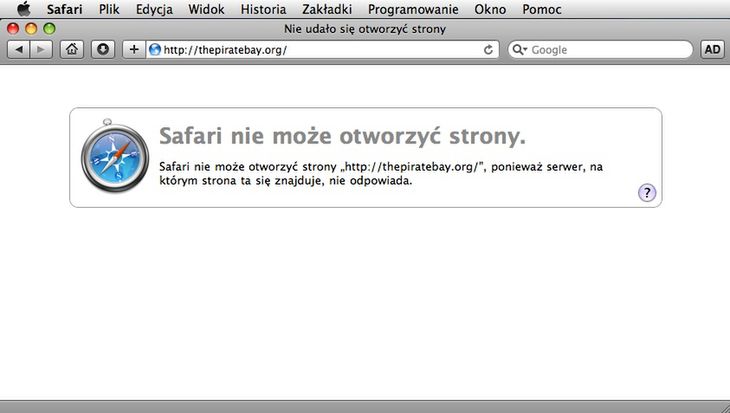Click the window resize grip corner
Image resolution: width=730 pixels, height=413 pixels.
724,407
